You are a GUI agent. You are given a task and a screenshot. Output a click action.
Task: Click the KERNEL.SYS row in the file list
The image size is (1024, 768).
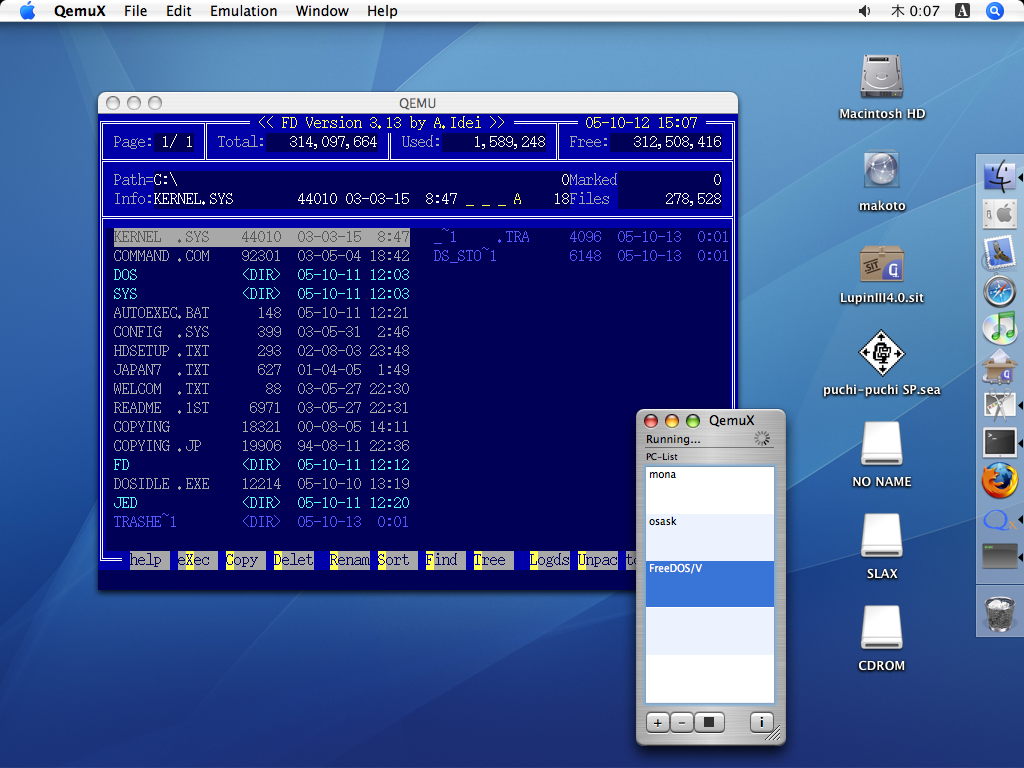coord(261,237)
